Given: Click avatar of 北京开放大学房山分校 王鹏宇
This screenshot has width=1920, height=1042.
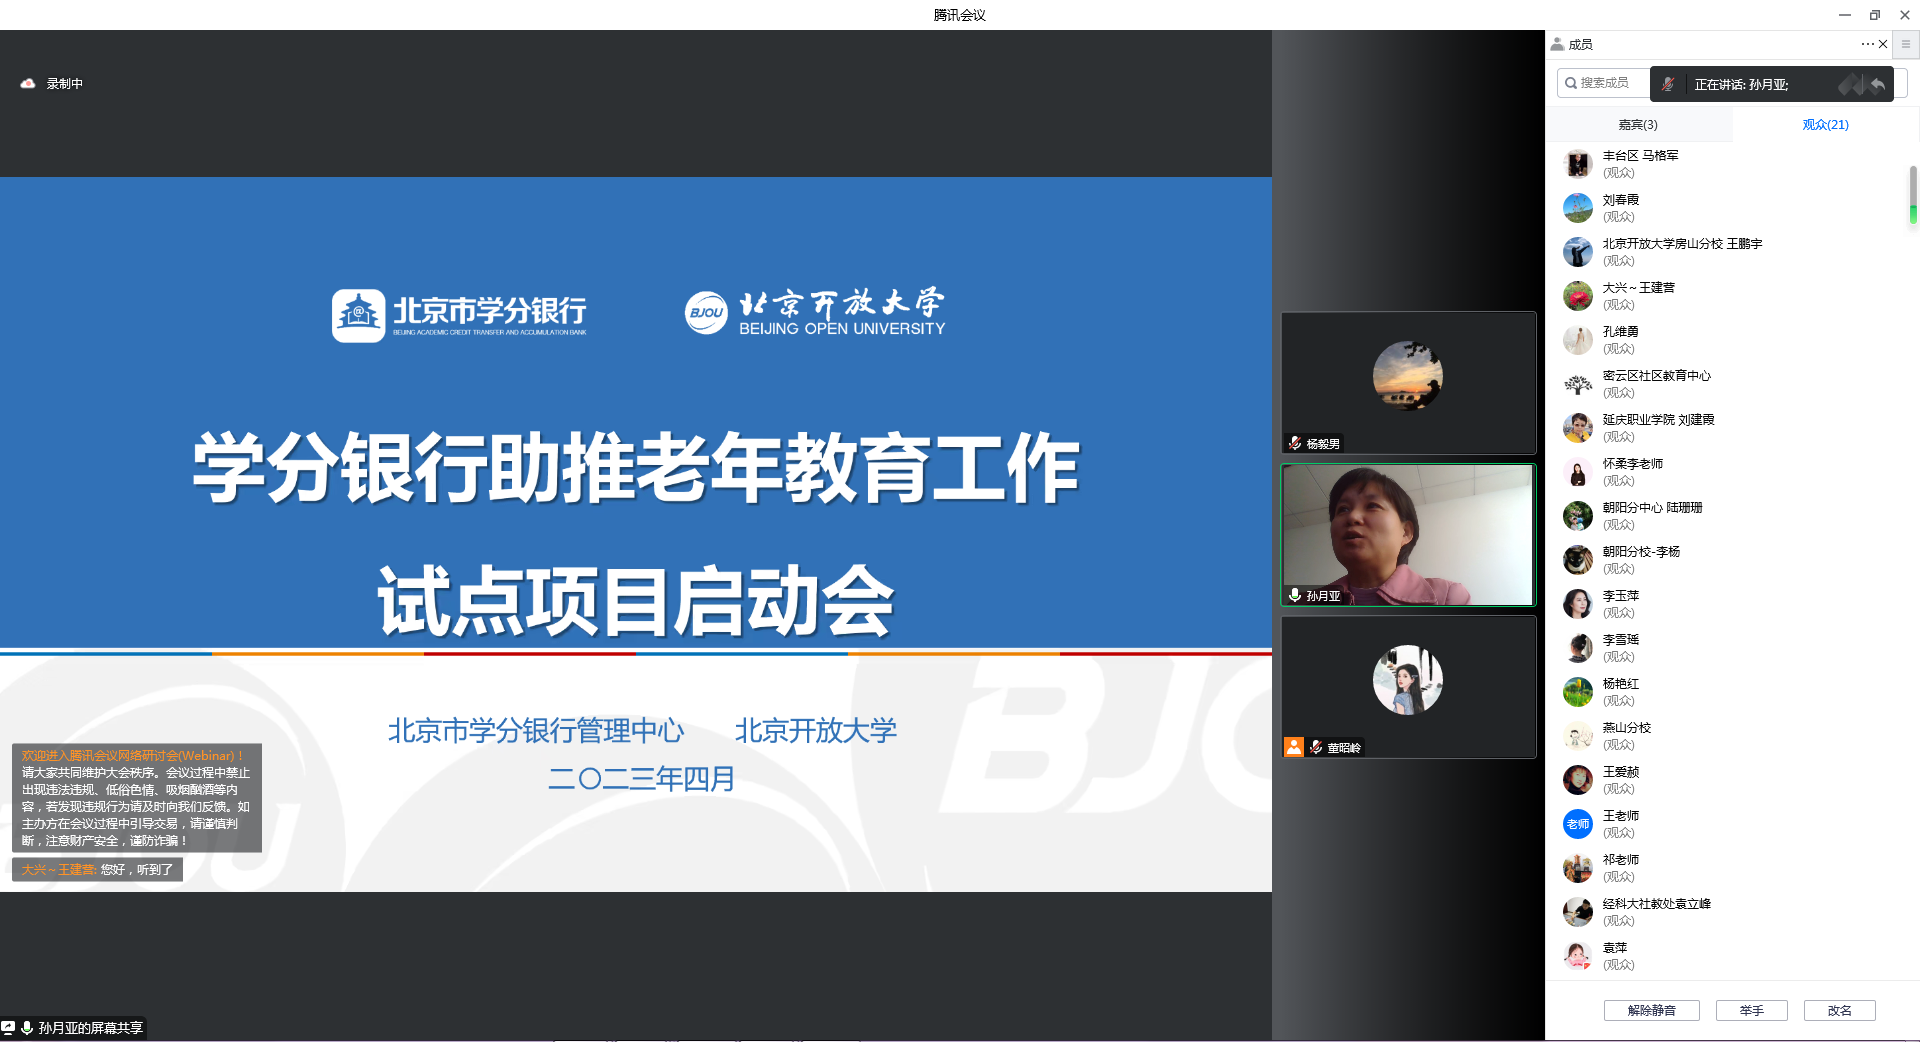Looking at the screenshot, I should (1578, 252).
